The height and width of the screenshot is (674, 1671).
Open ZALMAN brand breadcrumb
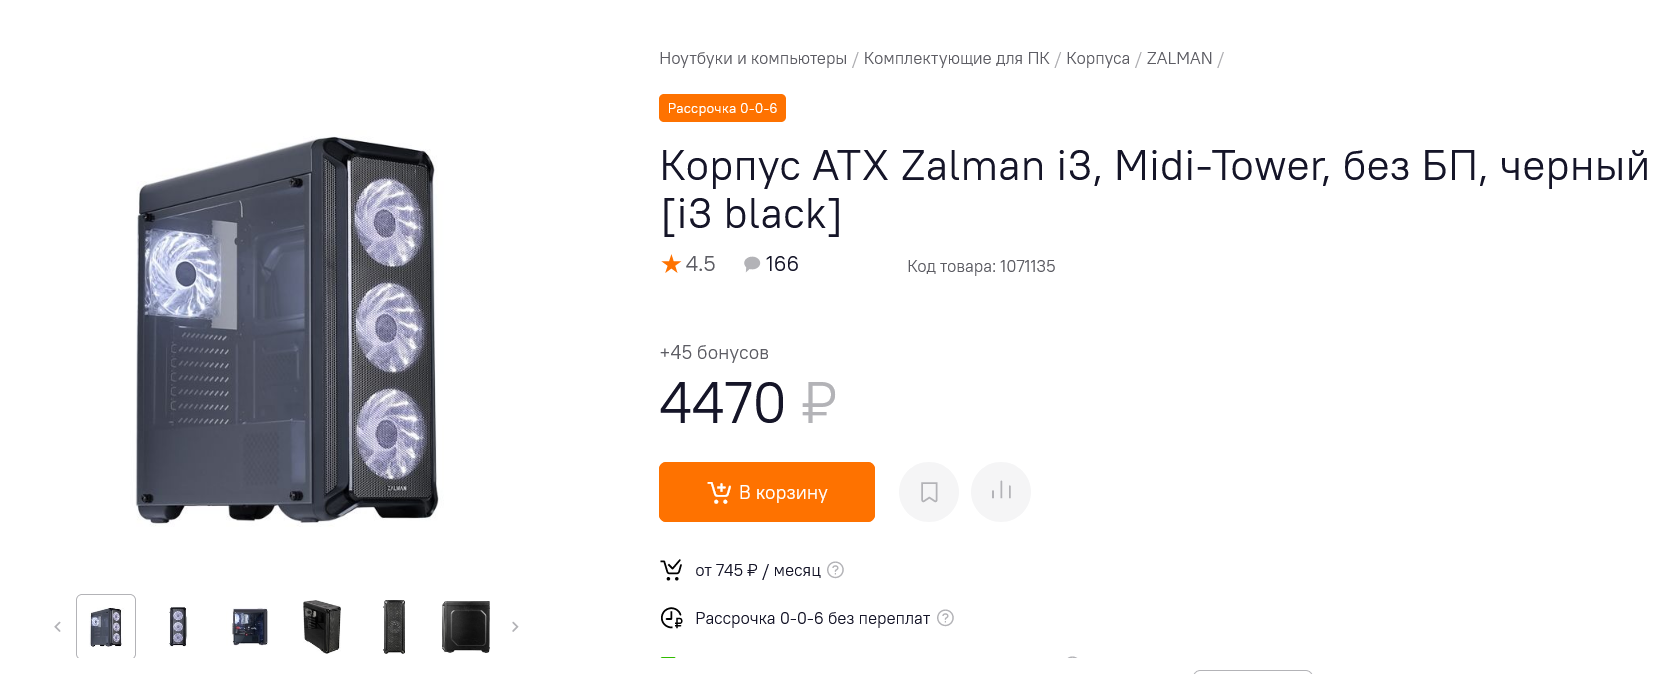point(1179,58)
